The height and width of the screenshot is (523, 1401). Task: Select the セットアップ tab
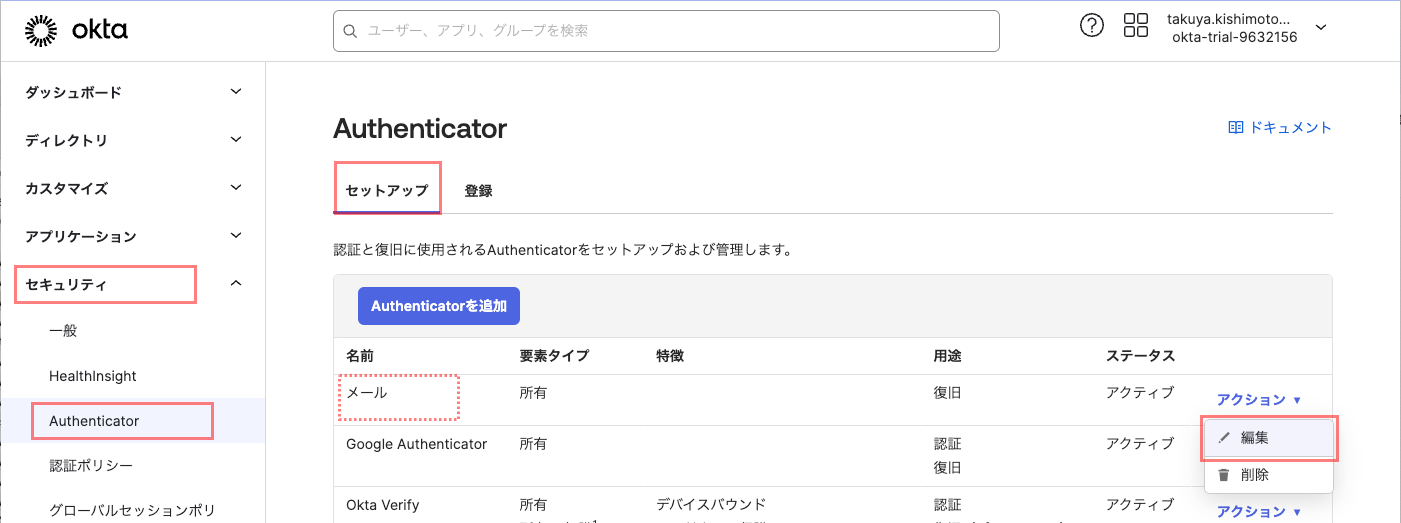386,190
